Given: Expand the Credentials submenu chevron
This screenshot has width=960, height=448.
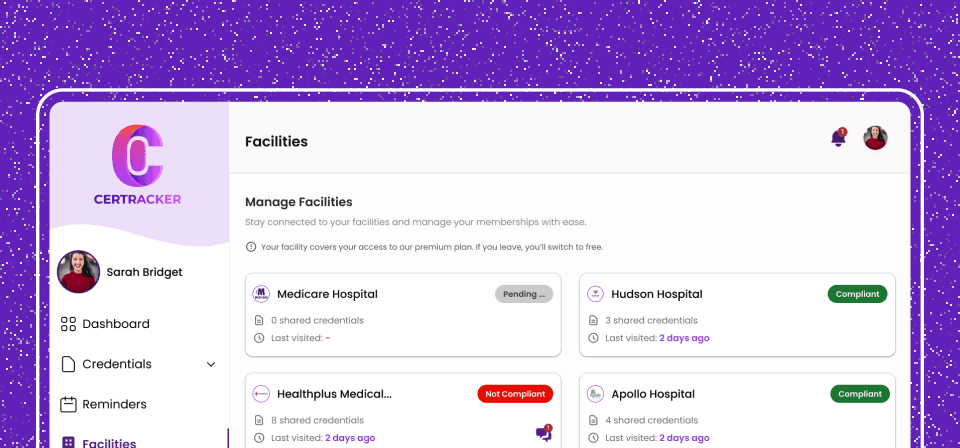Looking at the screenshot, I should (x=211, y=364).
